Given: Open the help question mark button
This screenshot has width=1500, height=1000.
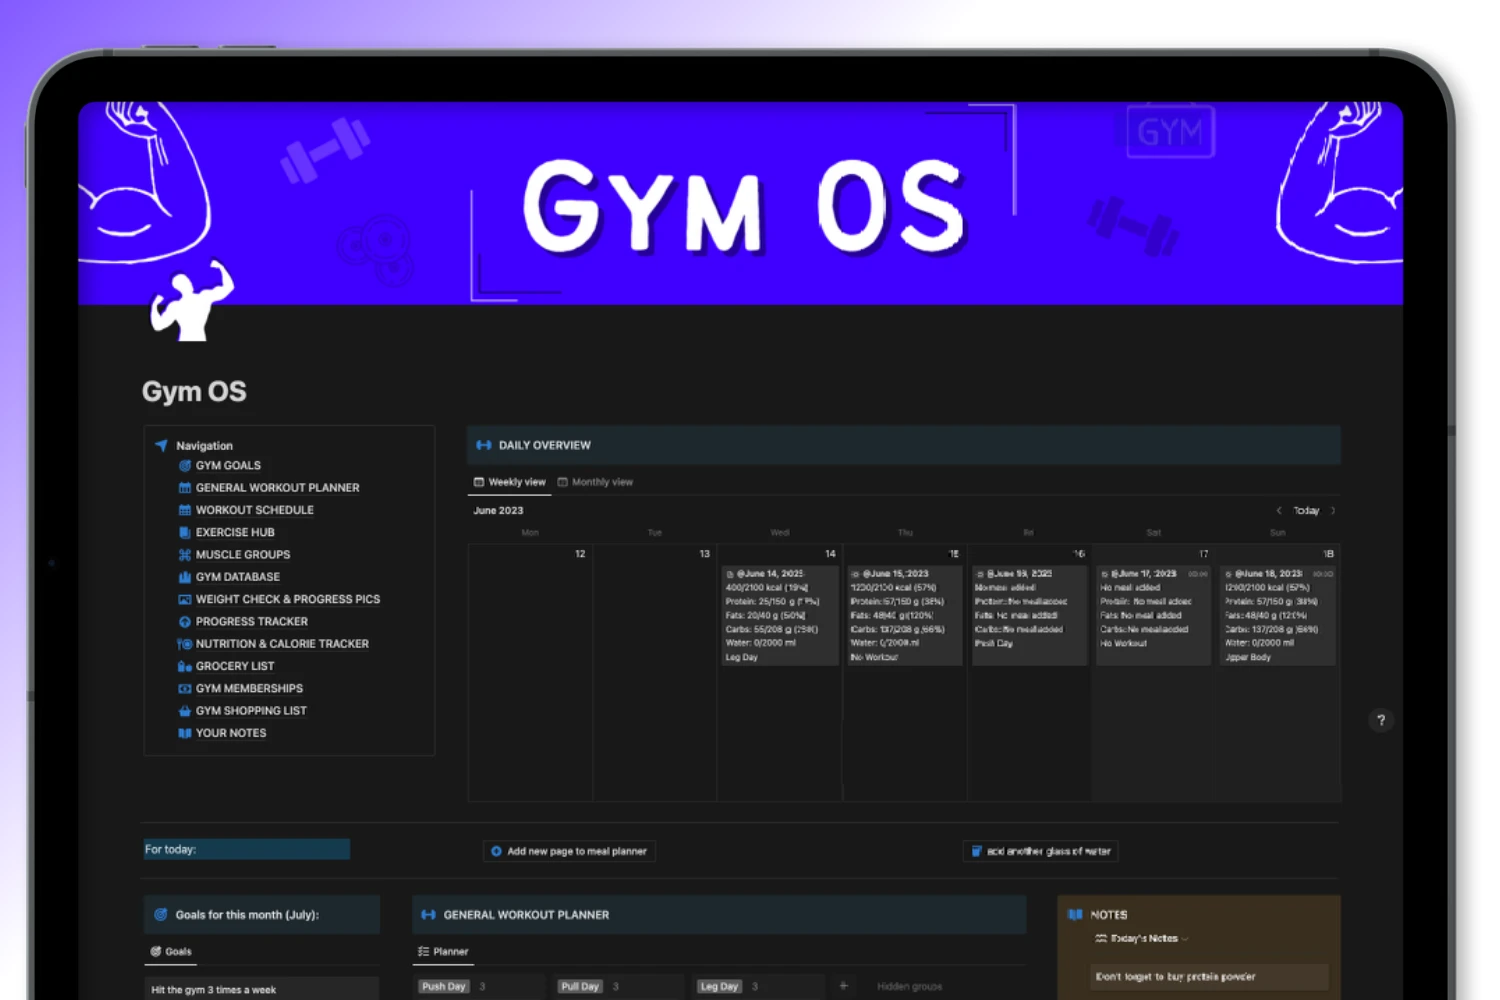Looking at the screenshot, I should click(x=1381, y=720).
